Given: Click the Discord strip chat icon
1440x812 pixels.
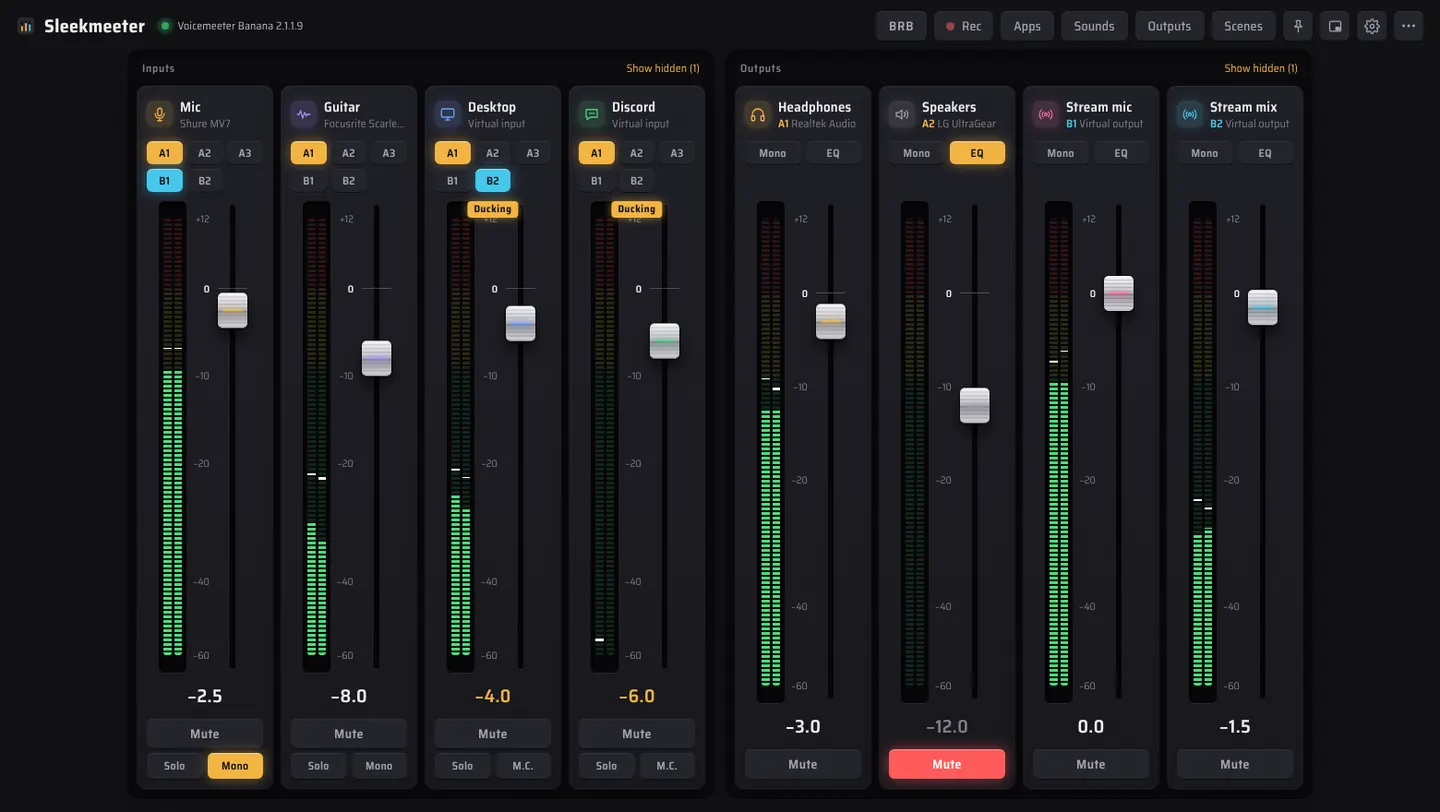Looking at the screenshot, I should pos(591,114).
